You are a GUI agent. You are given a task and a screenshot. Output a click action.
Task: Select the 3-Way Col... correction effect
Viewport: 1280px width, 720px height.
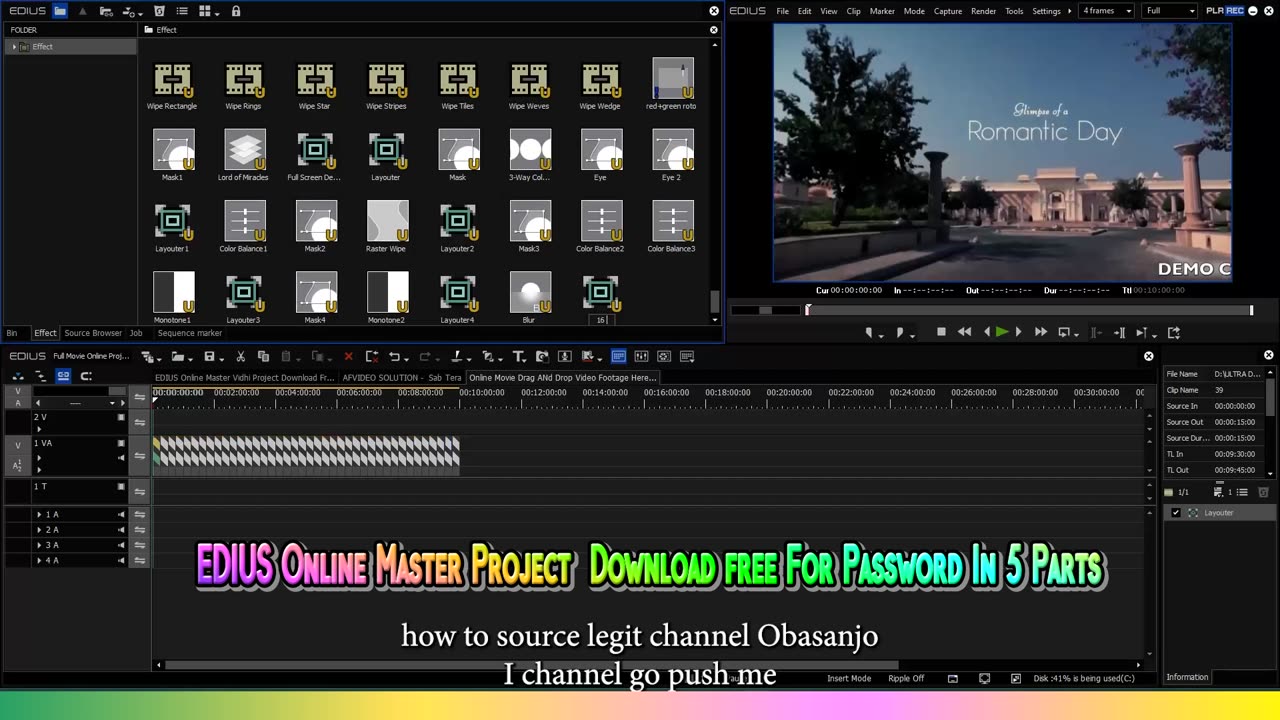point(529,156)
